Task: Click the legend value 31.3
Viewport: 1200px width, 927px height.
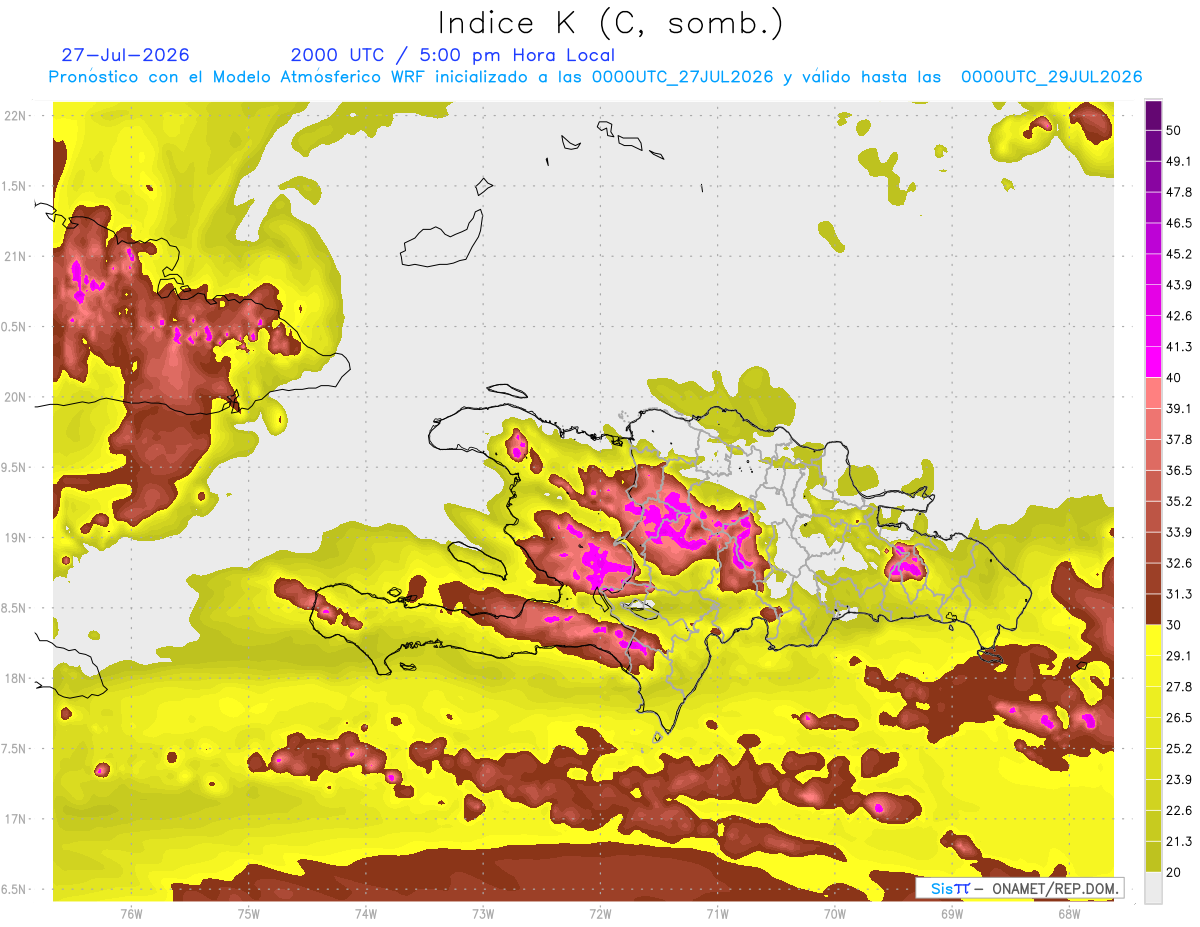Action: pos(1179,595)
